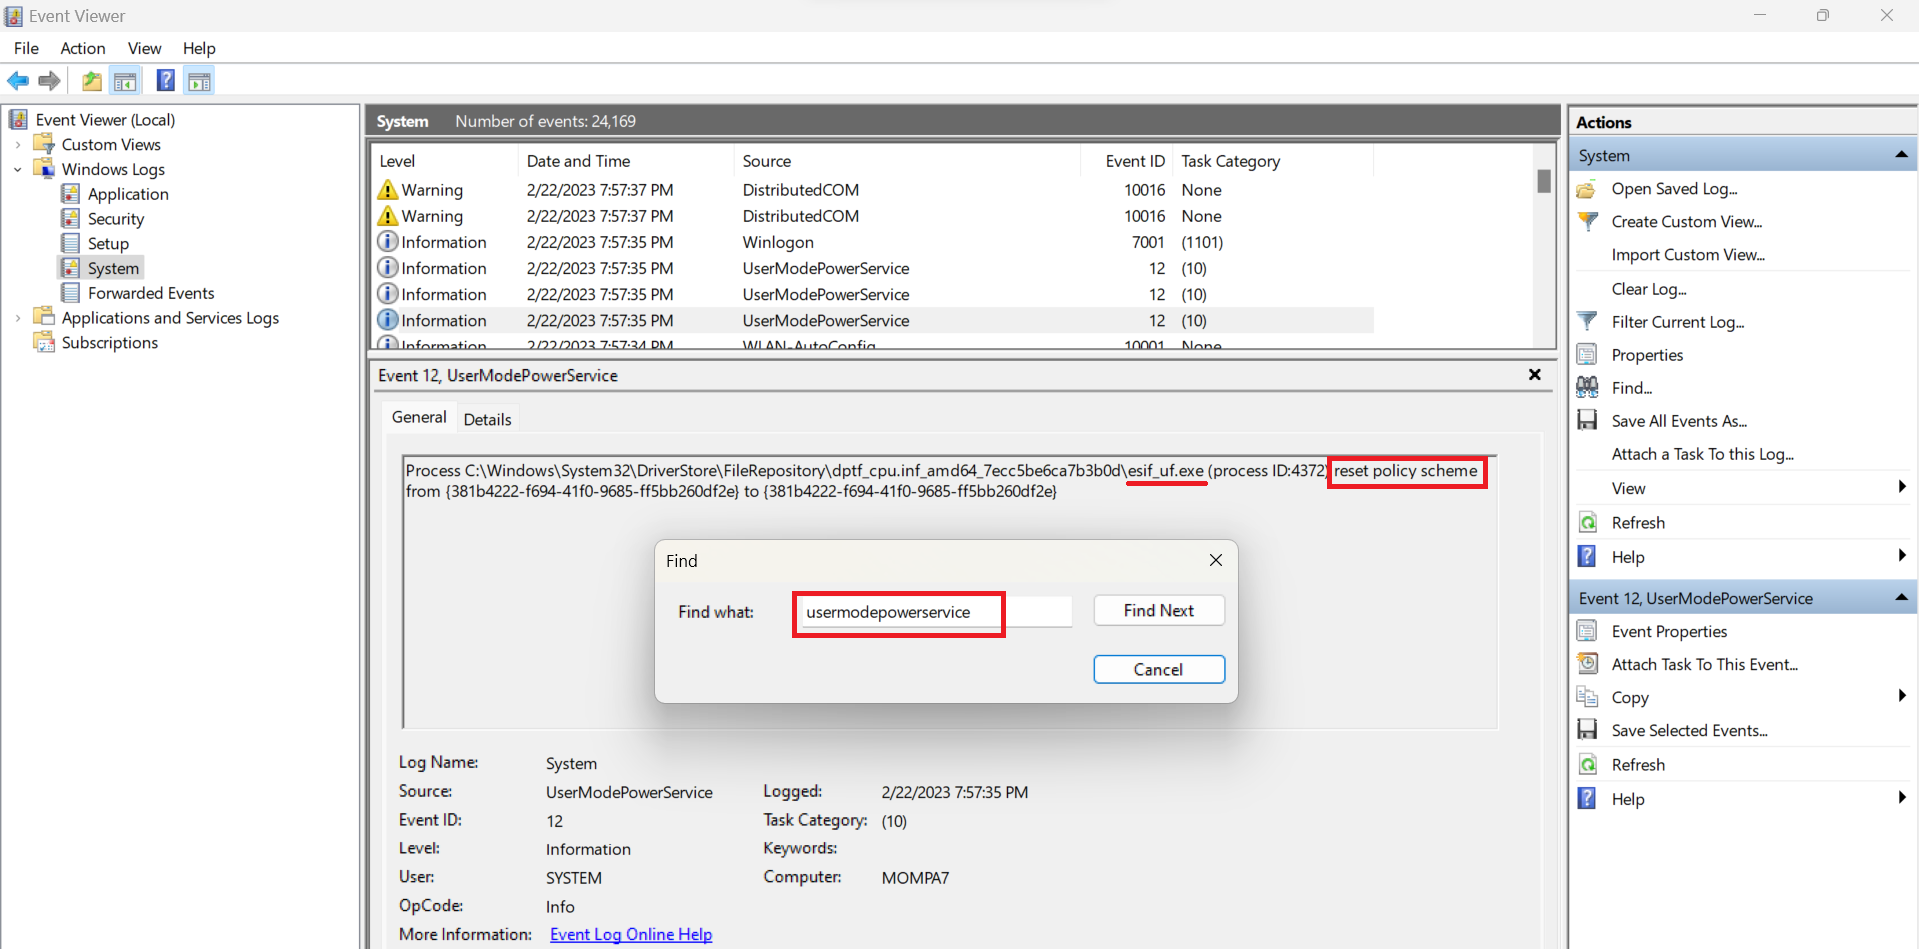1919x949 pixels.
Task: Click the Copy icon in Actions pane
Action: 1587,697
